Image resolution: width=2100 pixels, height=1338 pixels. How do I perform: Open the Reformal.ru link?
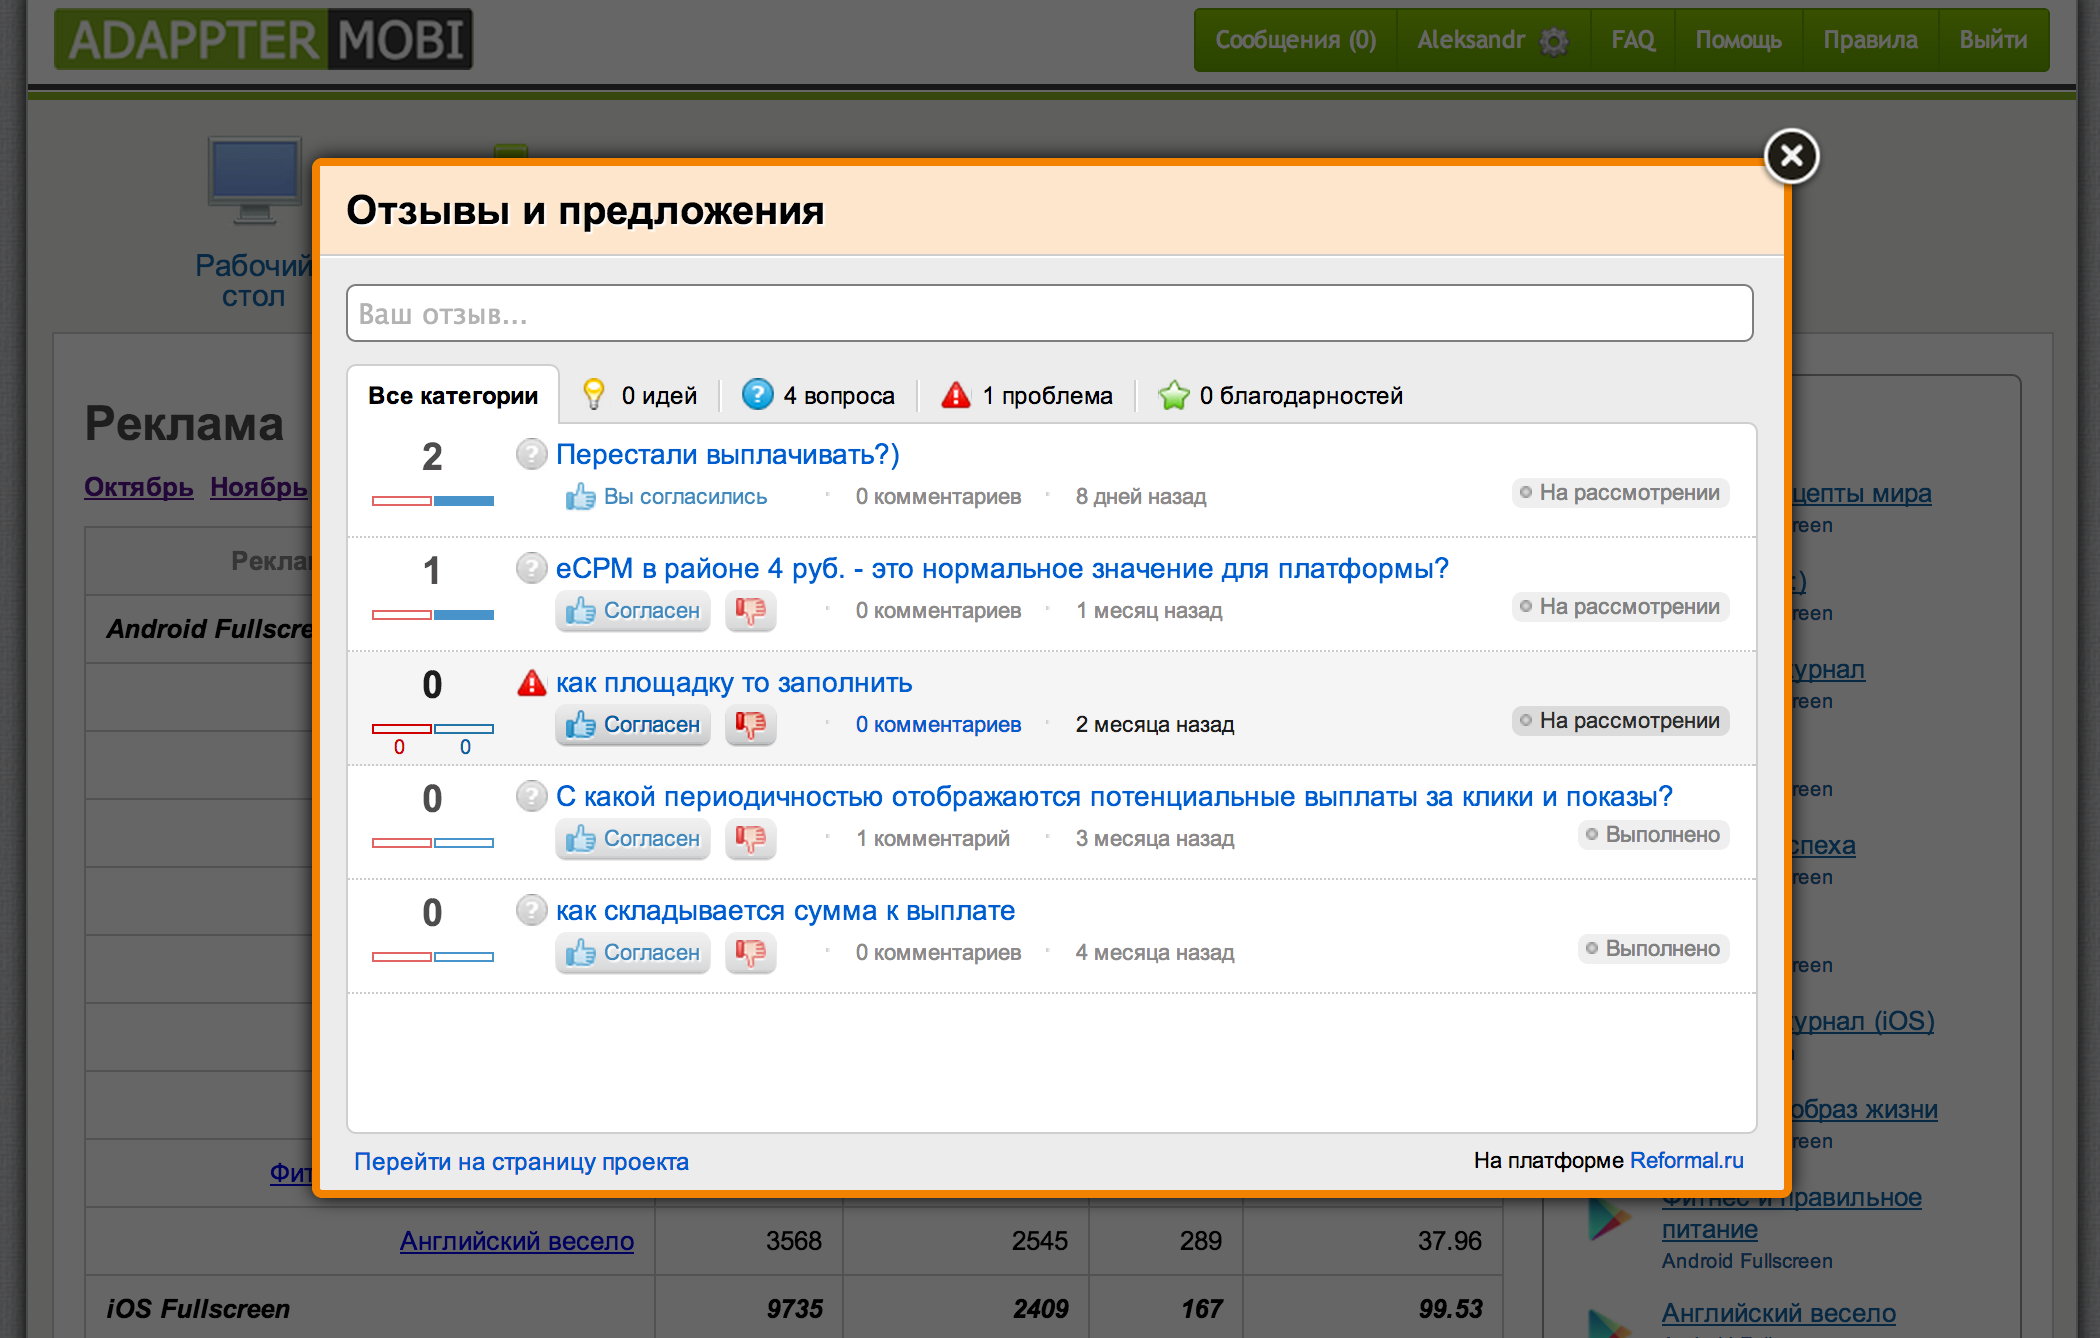coord(1686,1160)
